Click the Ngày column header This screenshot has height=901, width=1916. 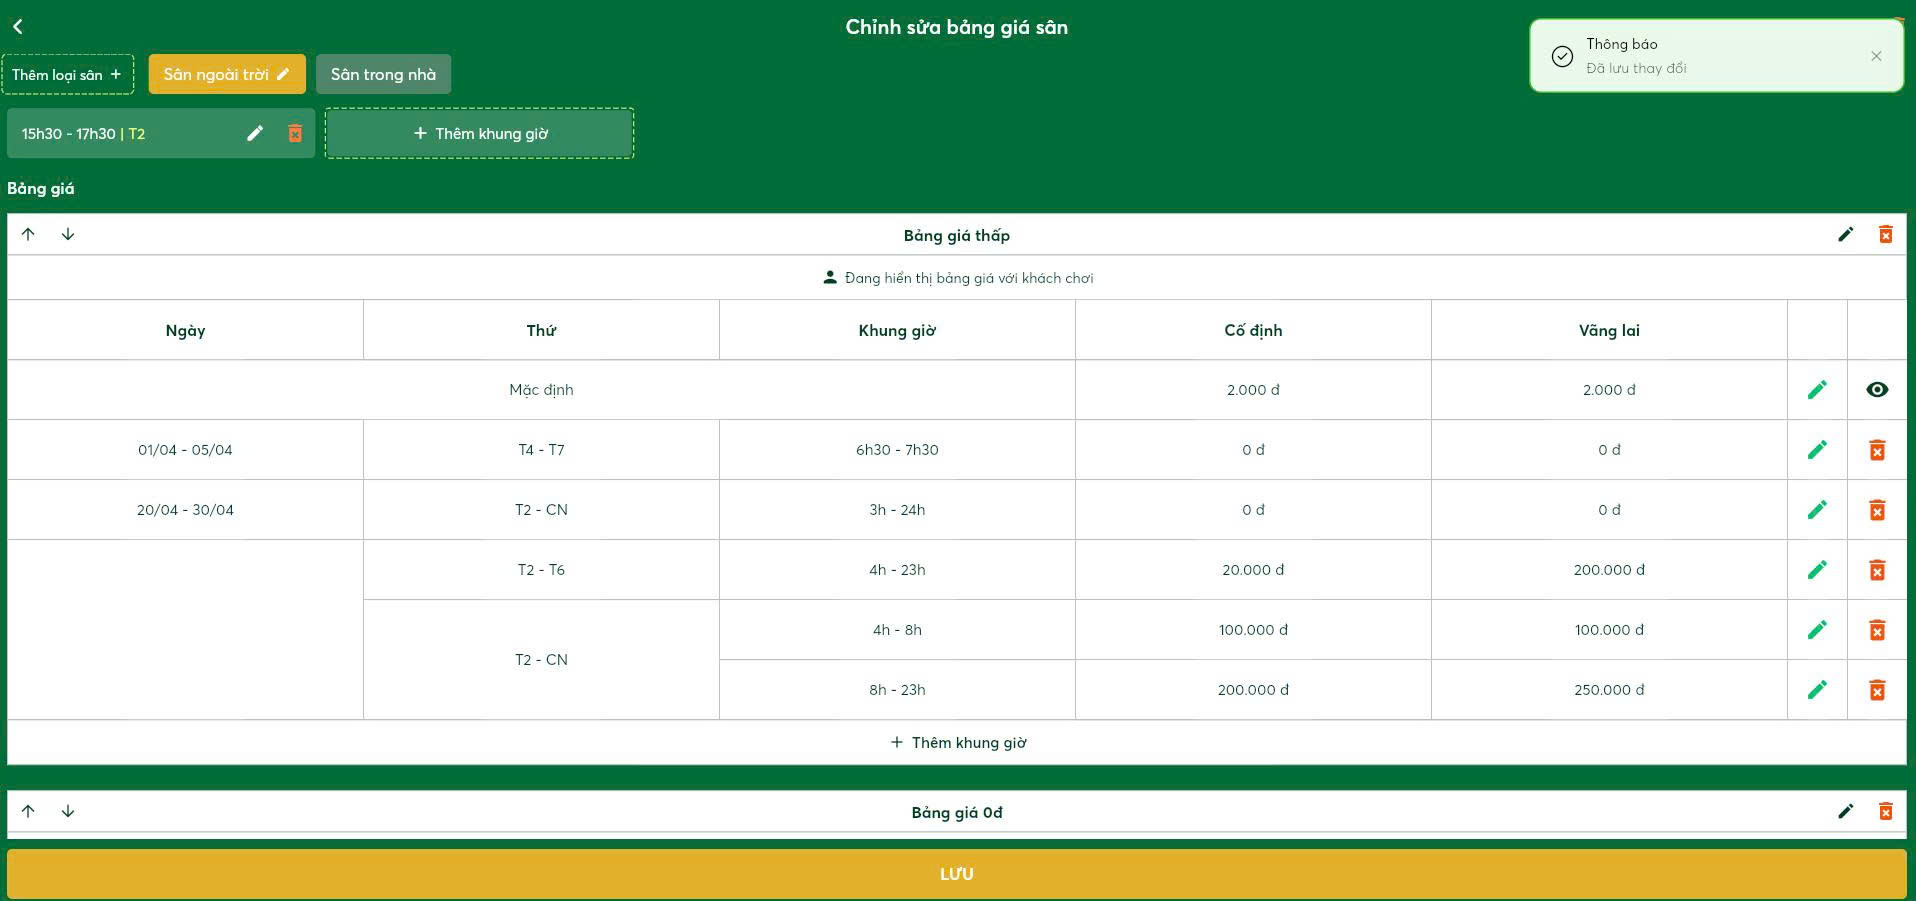tap(185, 330)
